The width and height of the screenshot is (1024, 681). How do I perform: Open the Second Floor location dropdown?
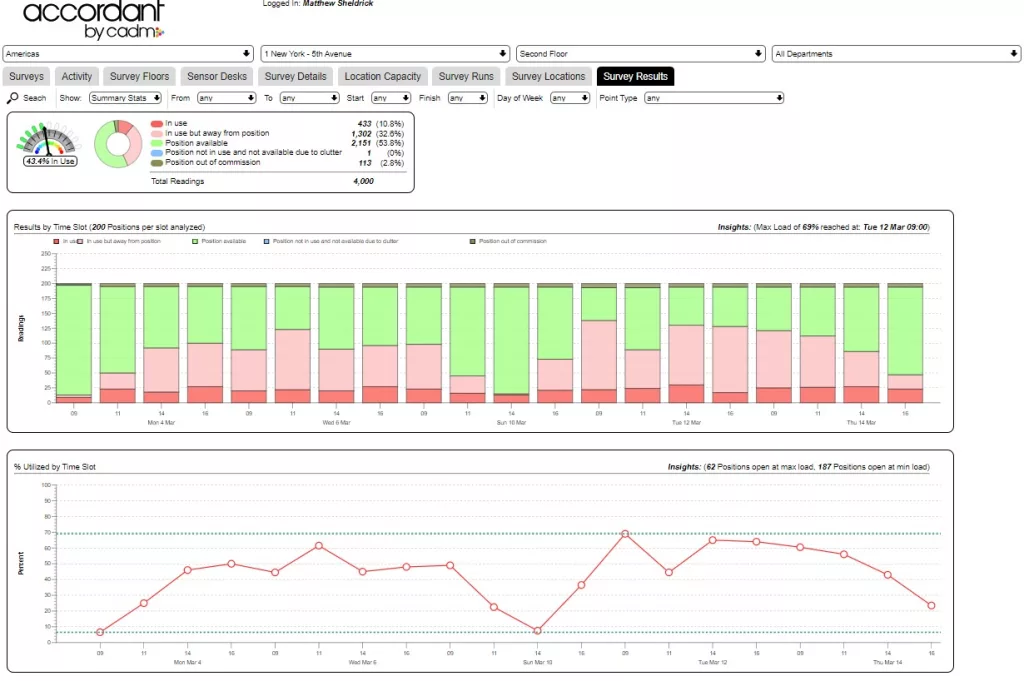(640, 53)
